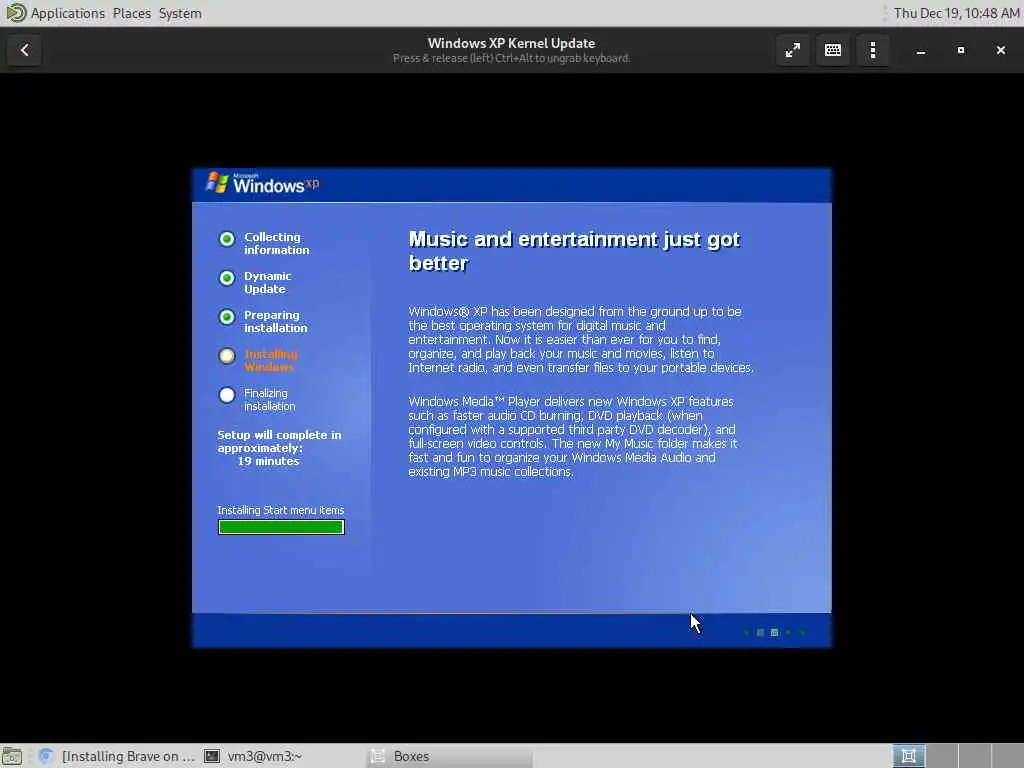The width and height of the screenshot is (1024, 768).
Task: Click the clock showing Thu Dec 19
Action: click(x=956, y=13)
